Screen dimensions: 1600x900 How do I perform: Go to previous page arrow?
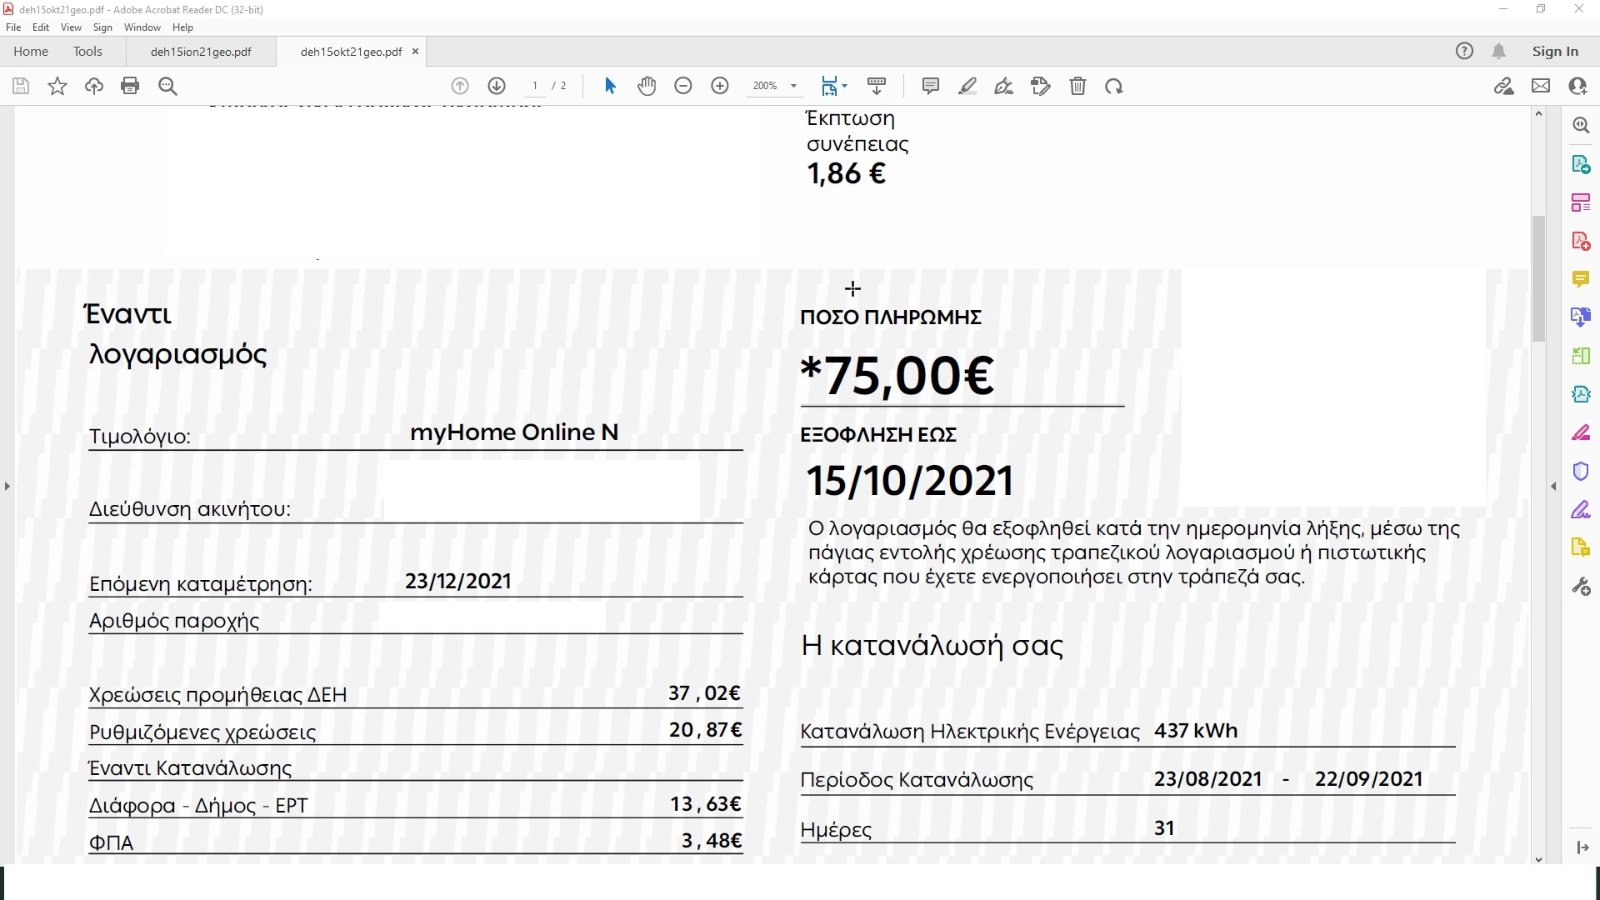460,86
